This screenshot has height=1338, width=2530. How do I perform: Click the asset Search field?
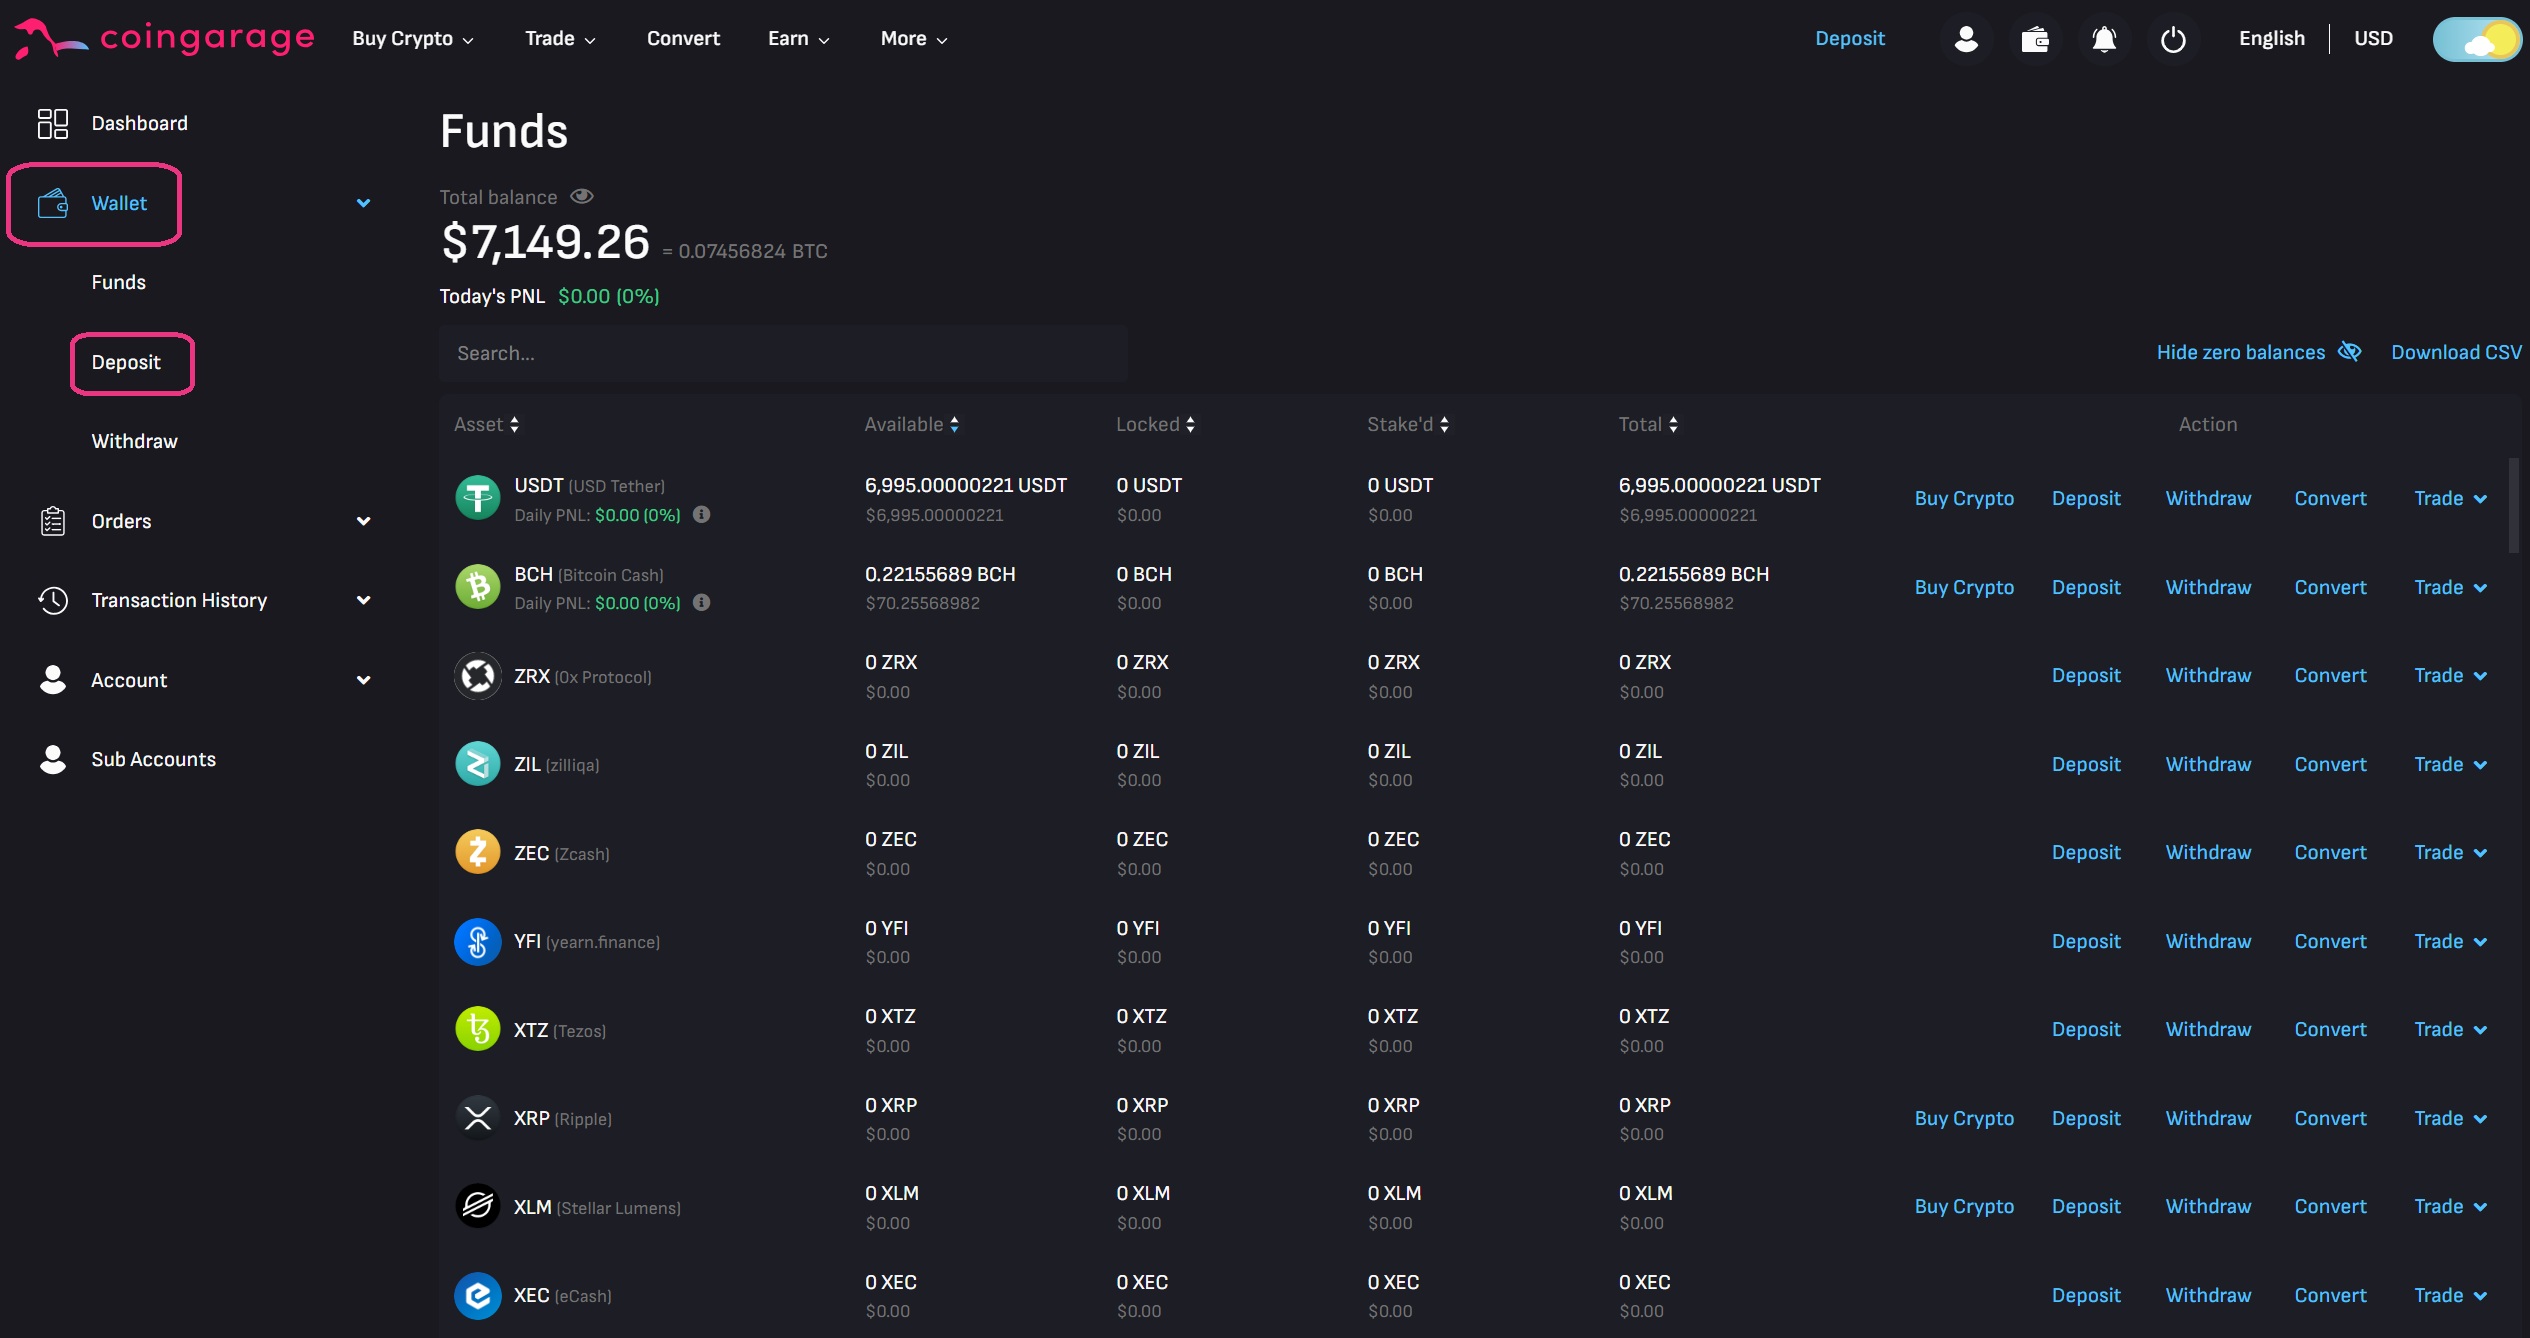tap(783, 353)
